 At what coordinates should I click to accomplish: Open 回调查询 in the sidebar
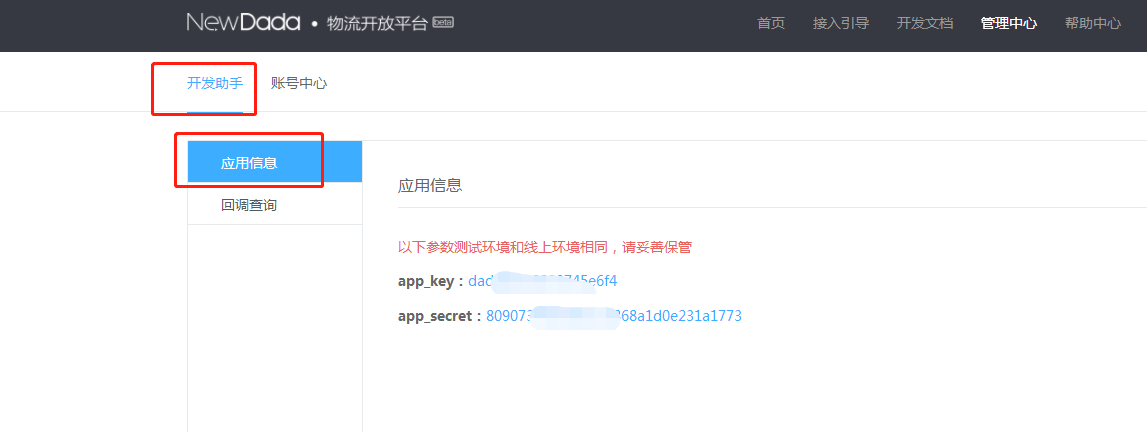tap(275, 204)
